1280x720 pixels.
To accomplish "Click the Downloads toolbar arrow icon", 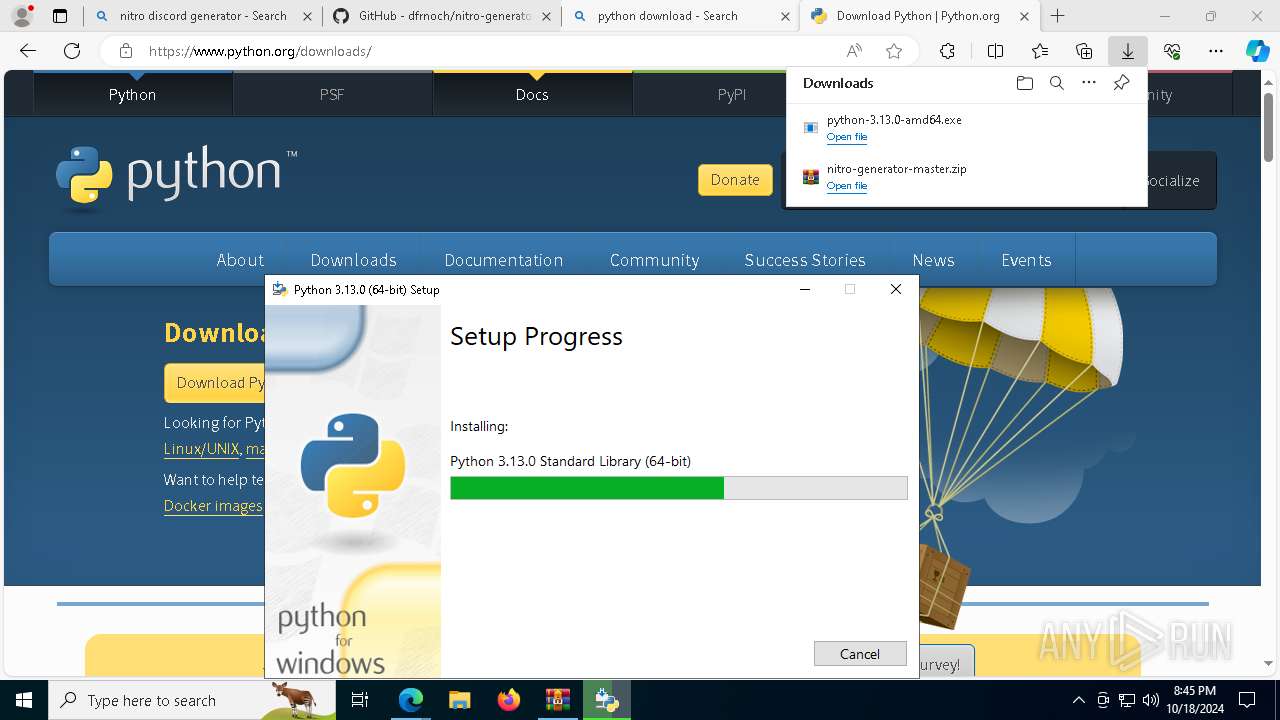I will tap(1128, 51).
